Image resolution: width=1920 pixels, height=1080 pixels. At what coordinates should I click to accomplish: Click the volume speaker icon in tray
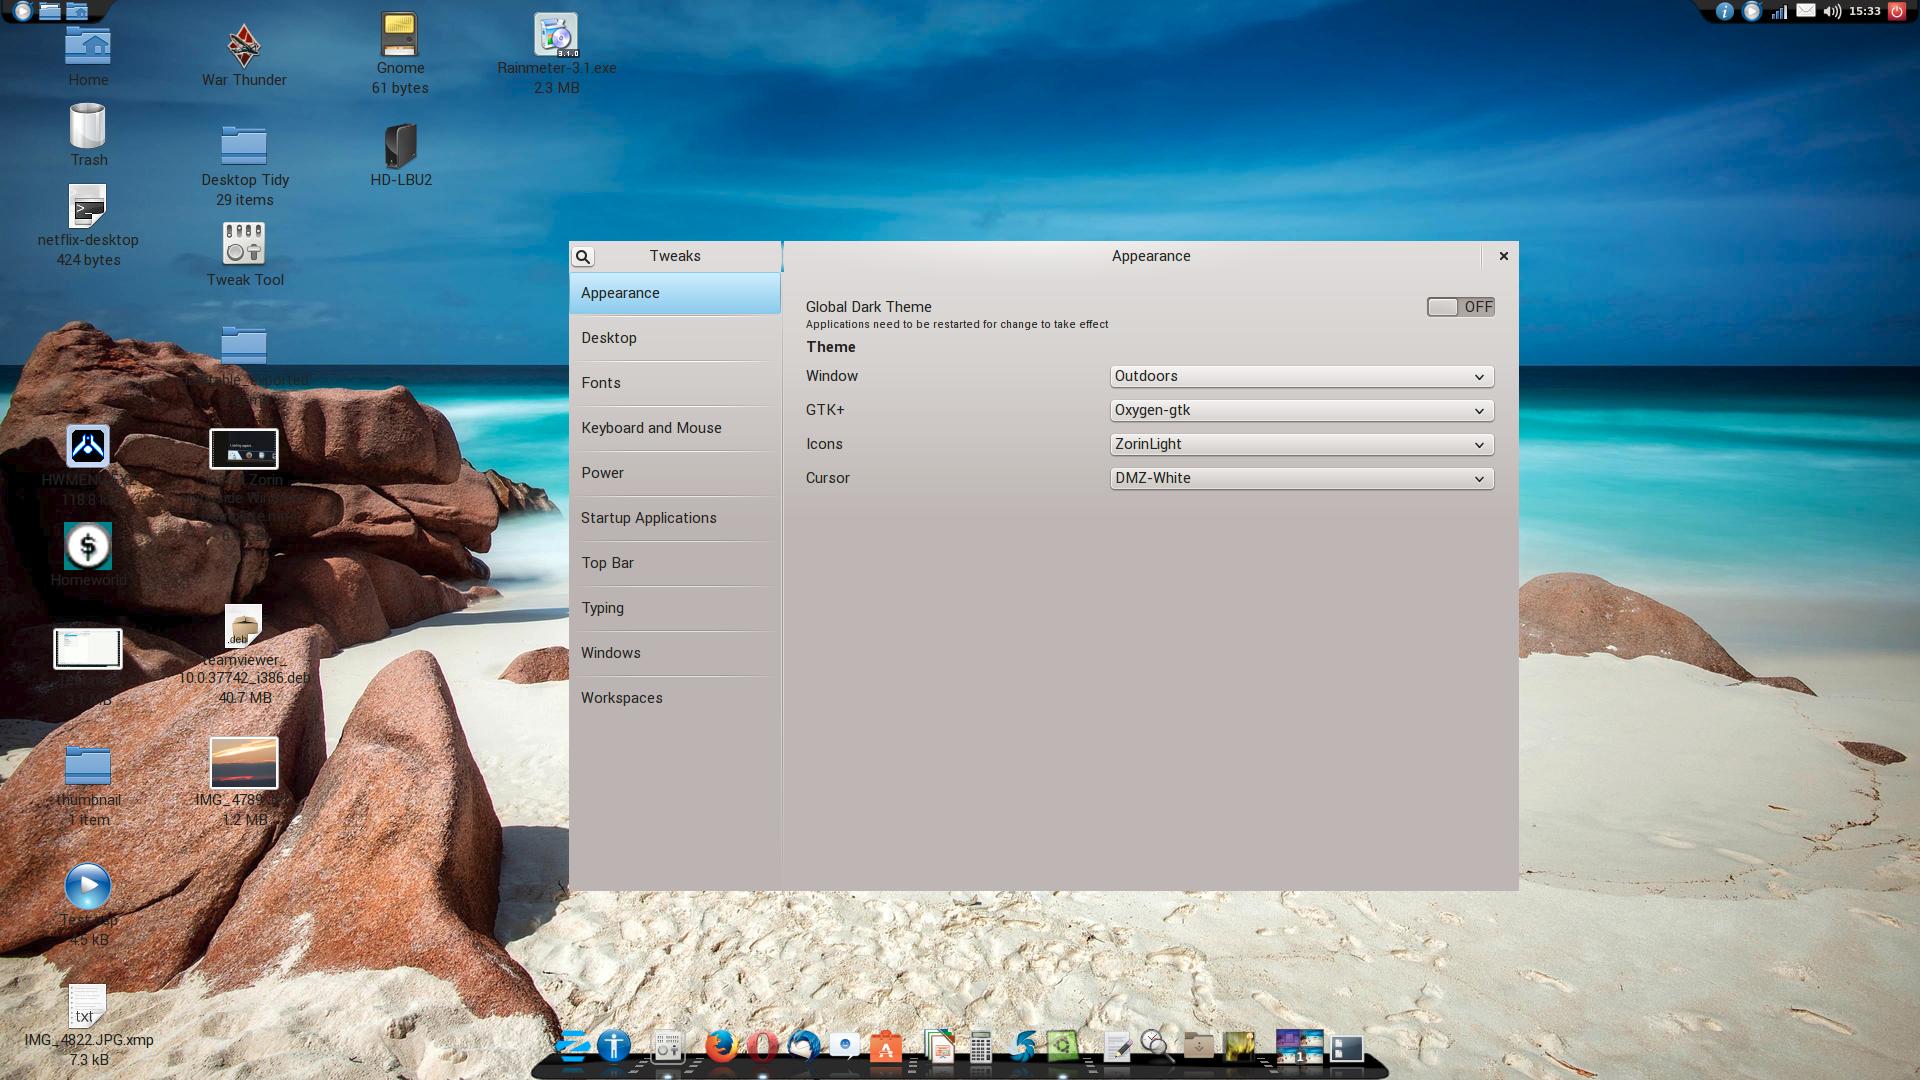(x=1832, y=12)
